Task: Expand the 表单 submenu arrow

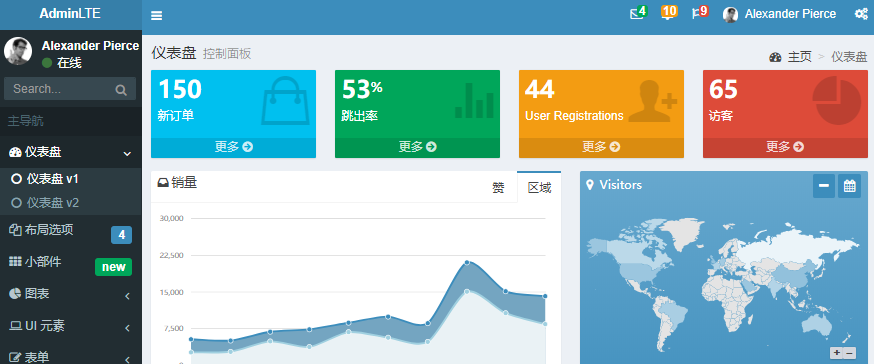Action: 127,360
